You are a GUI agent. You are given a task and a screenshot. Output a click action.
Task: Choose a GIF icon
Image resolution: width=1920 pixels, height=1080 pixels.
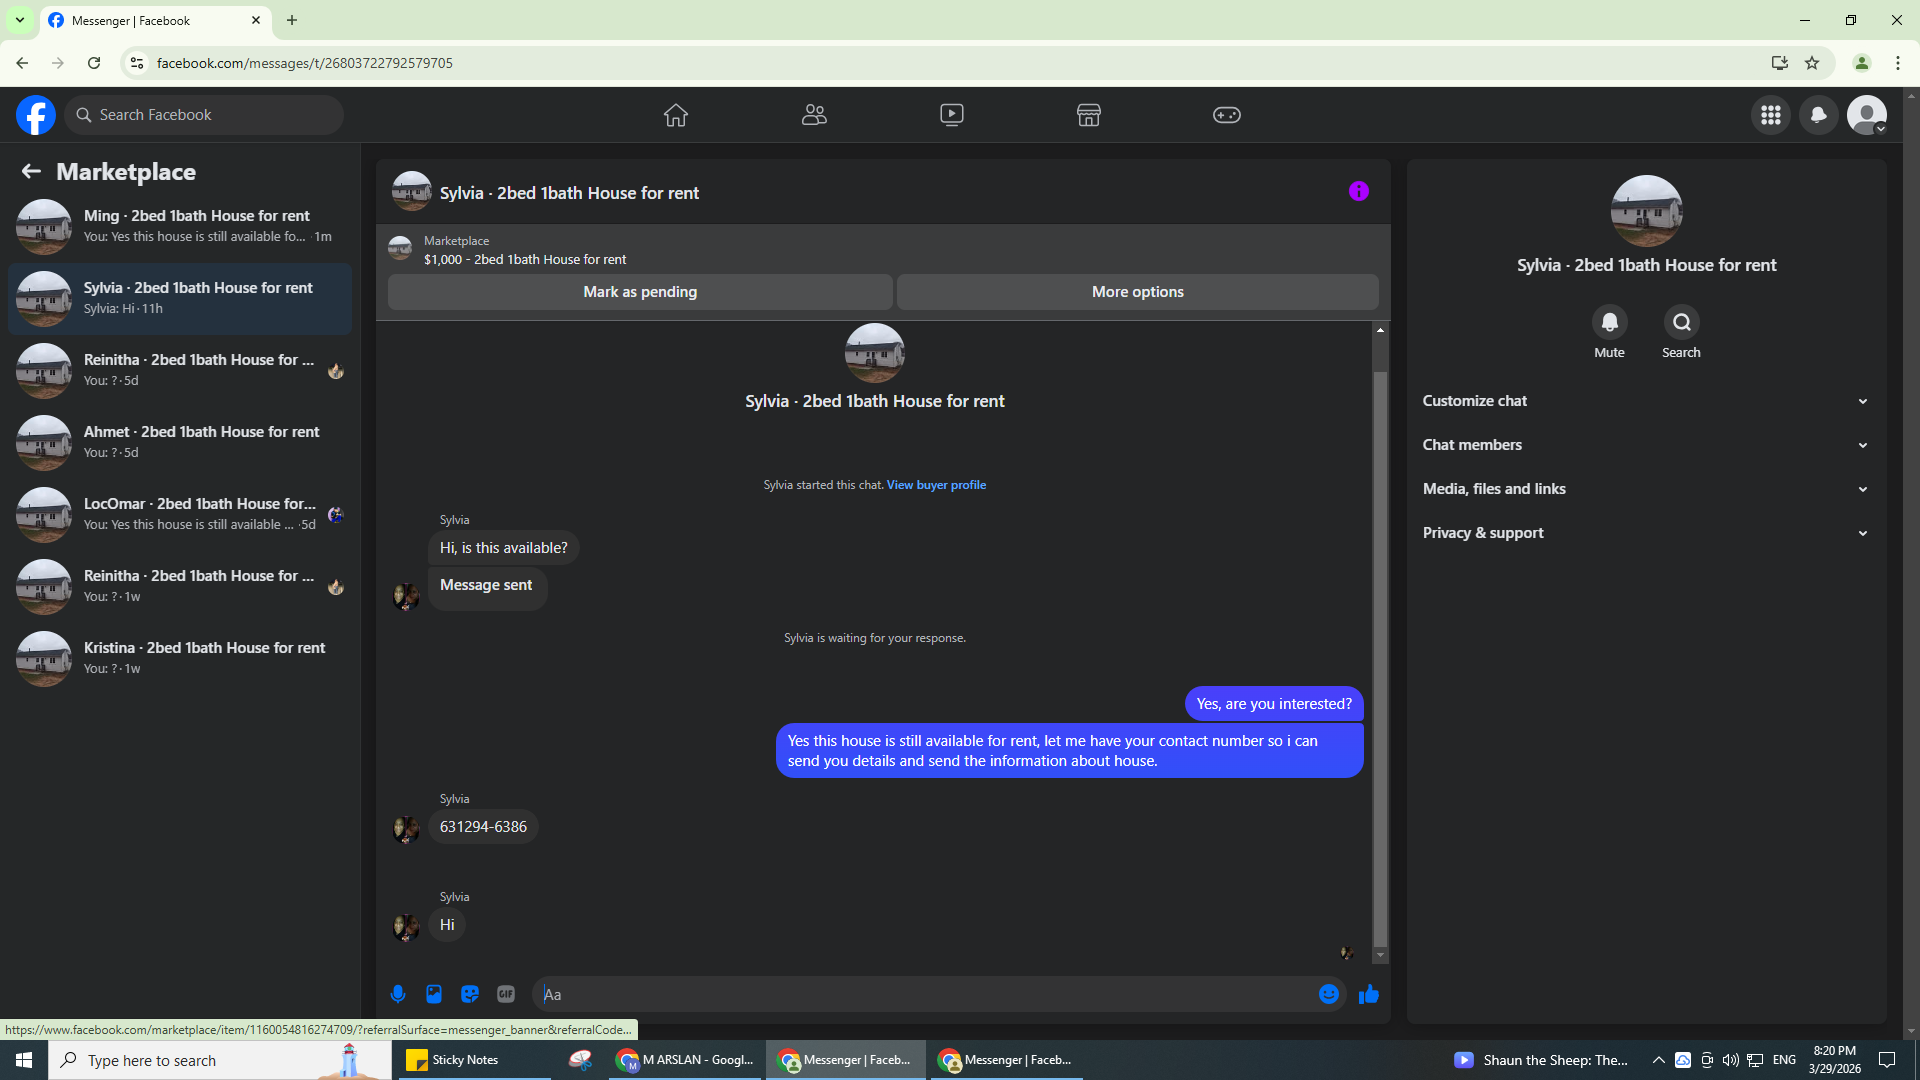506,994
